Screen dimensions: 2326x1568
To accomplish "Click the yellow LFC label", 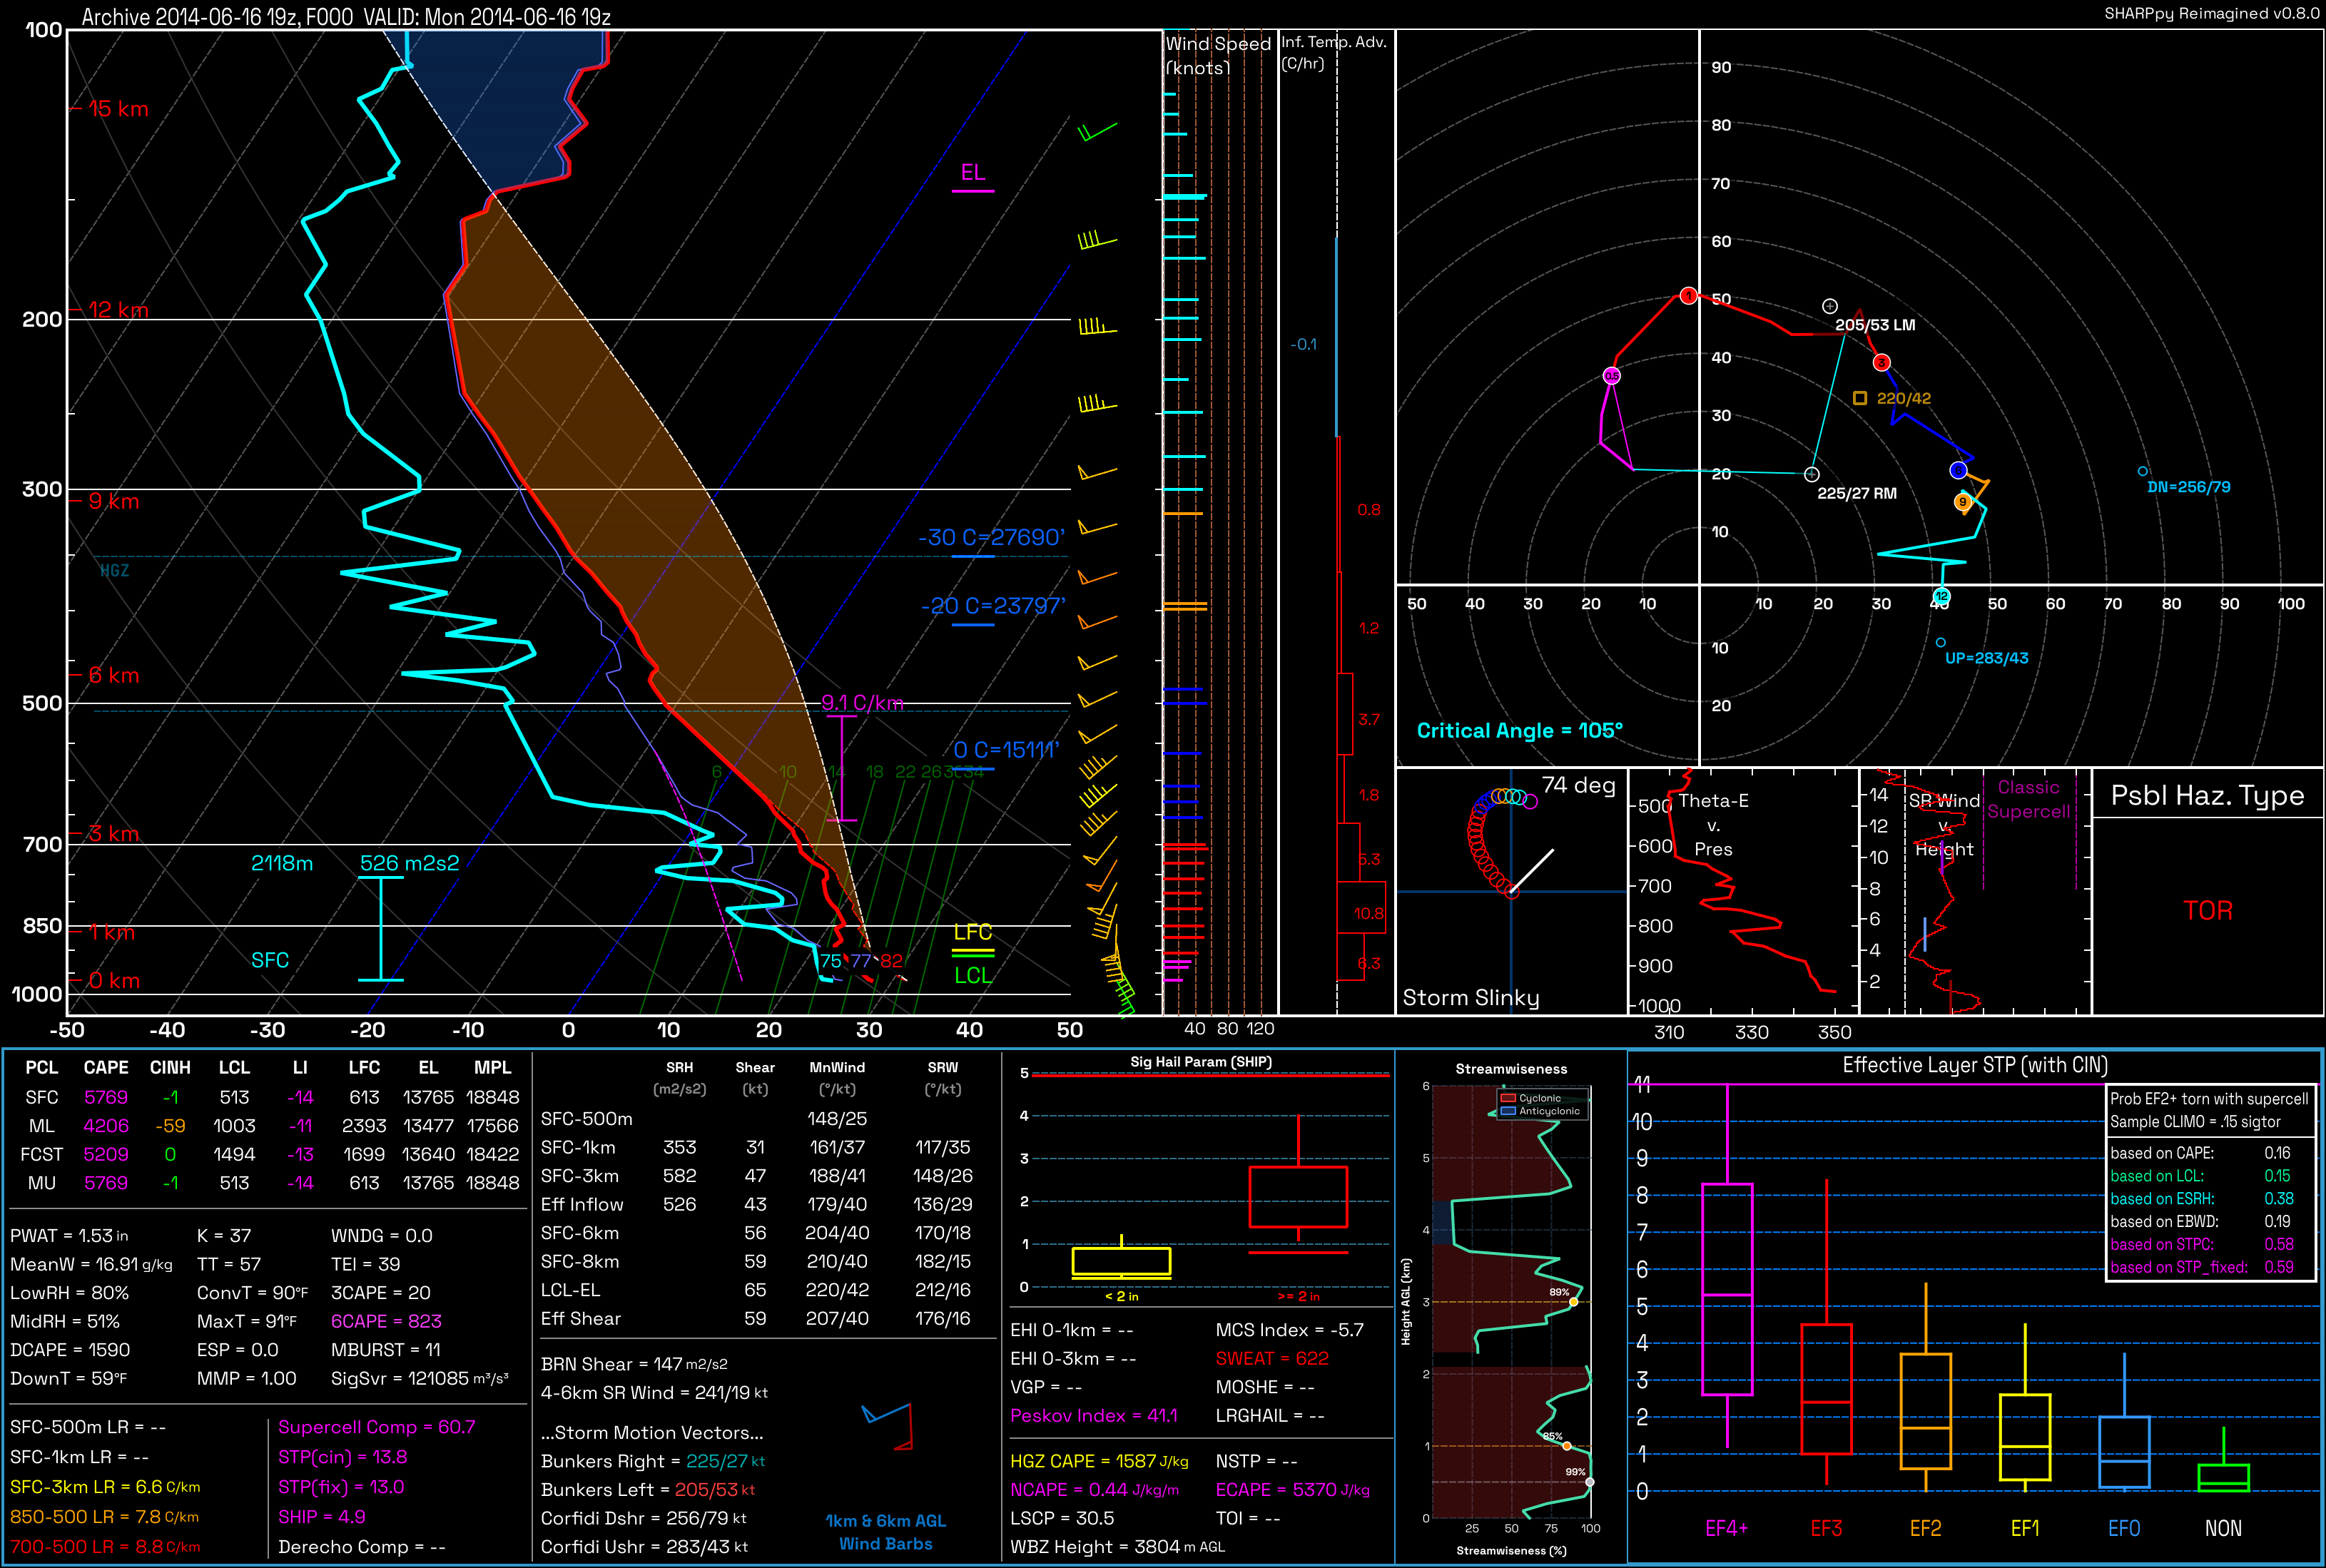I will (x=972, y=932).
